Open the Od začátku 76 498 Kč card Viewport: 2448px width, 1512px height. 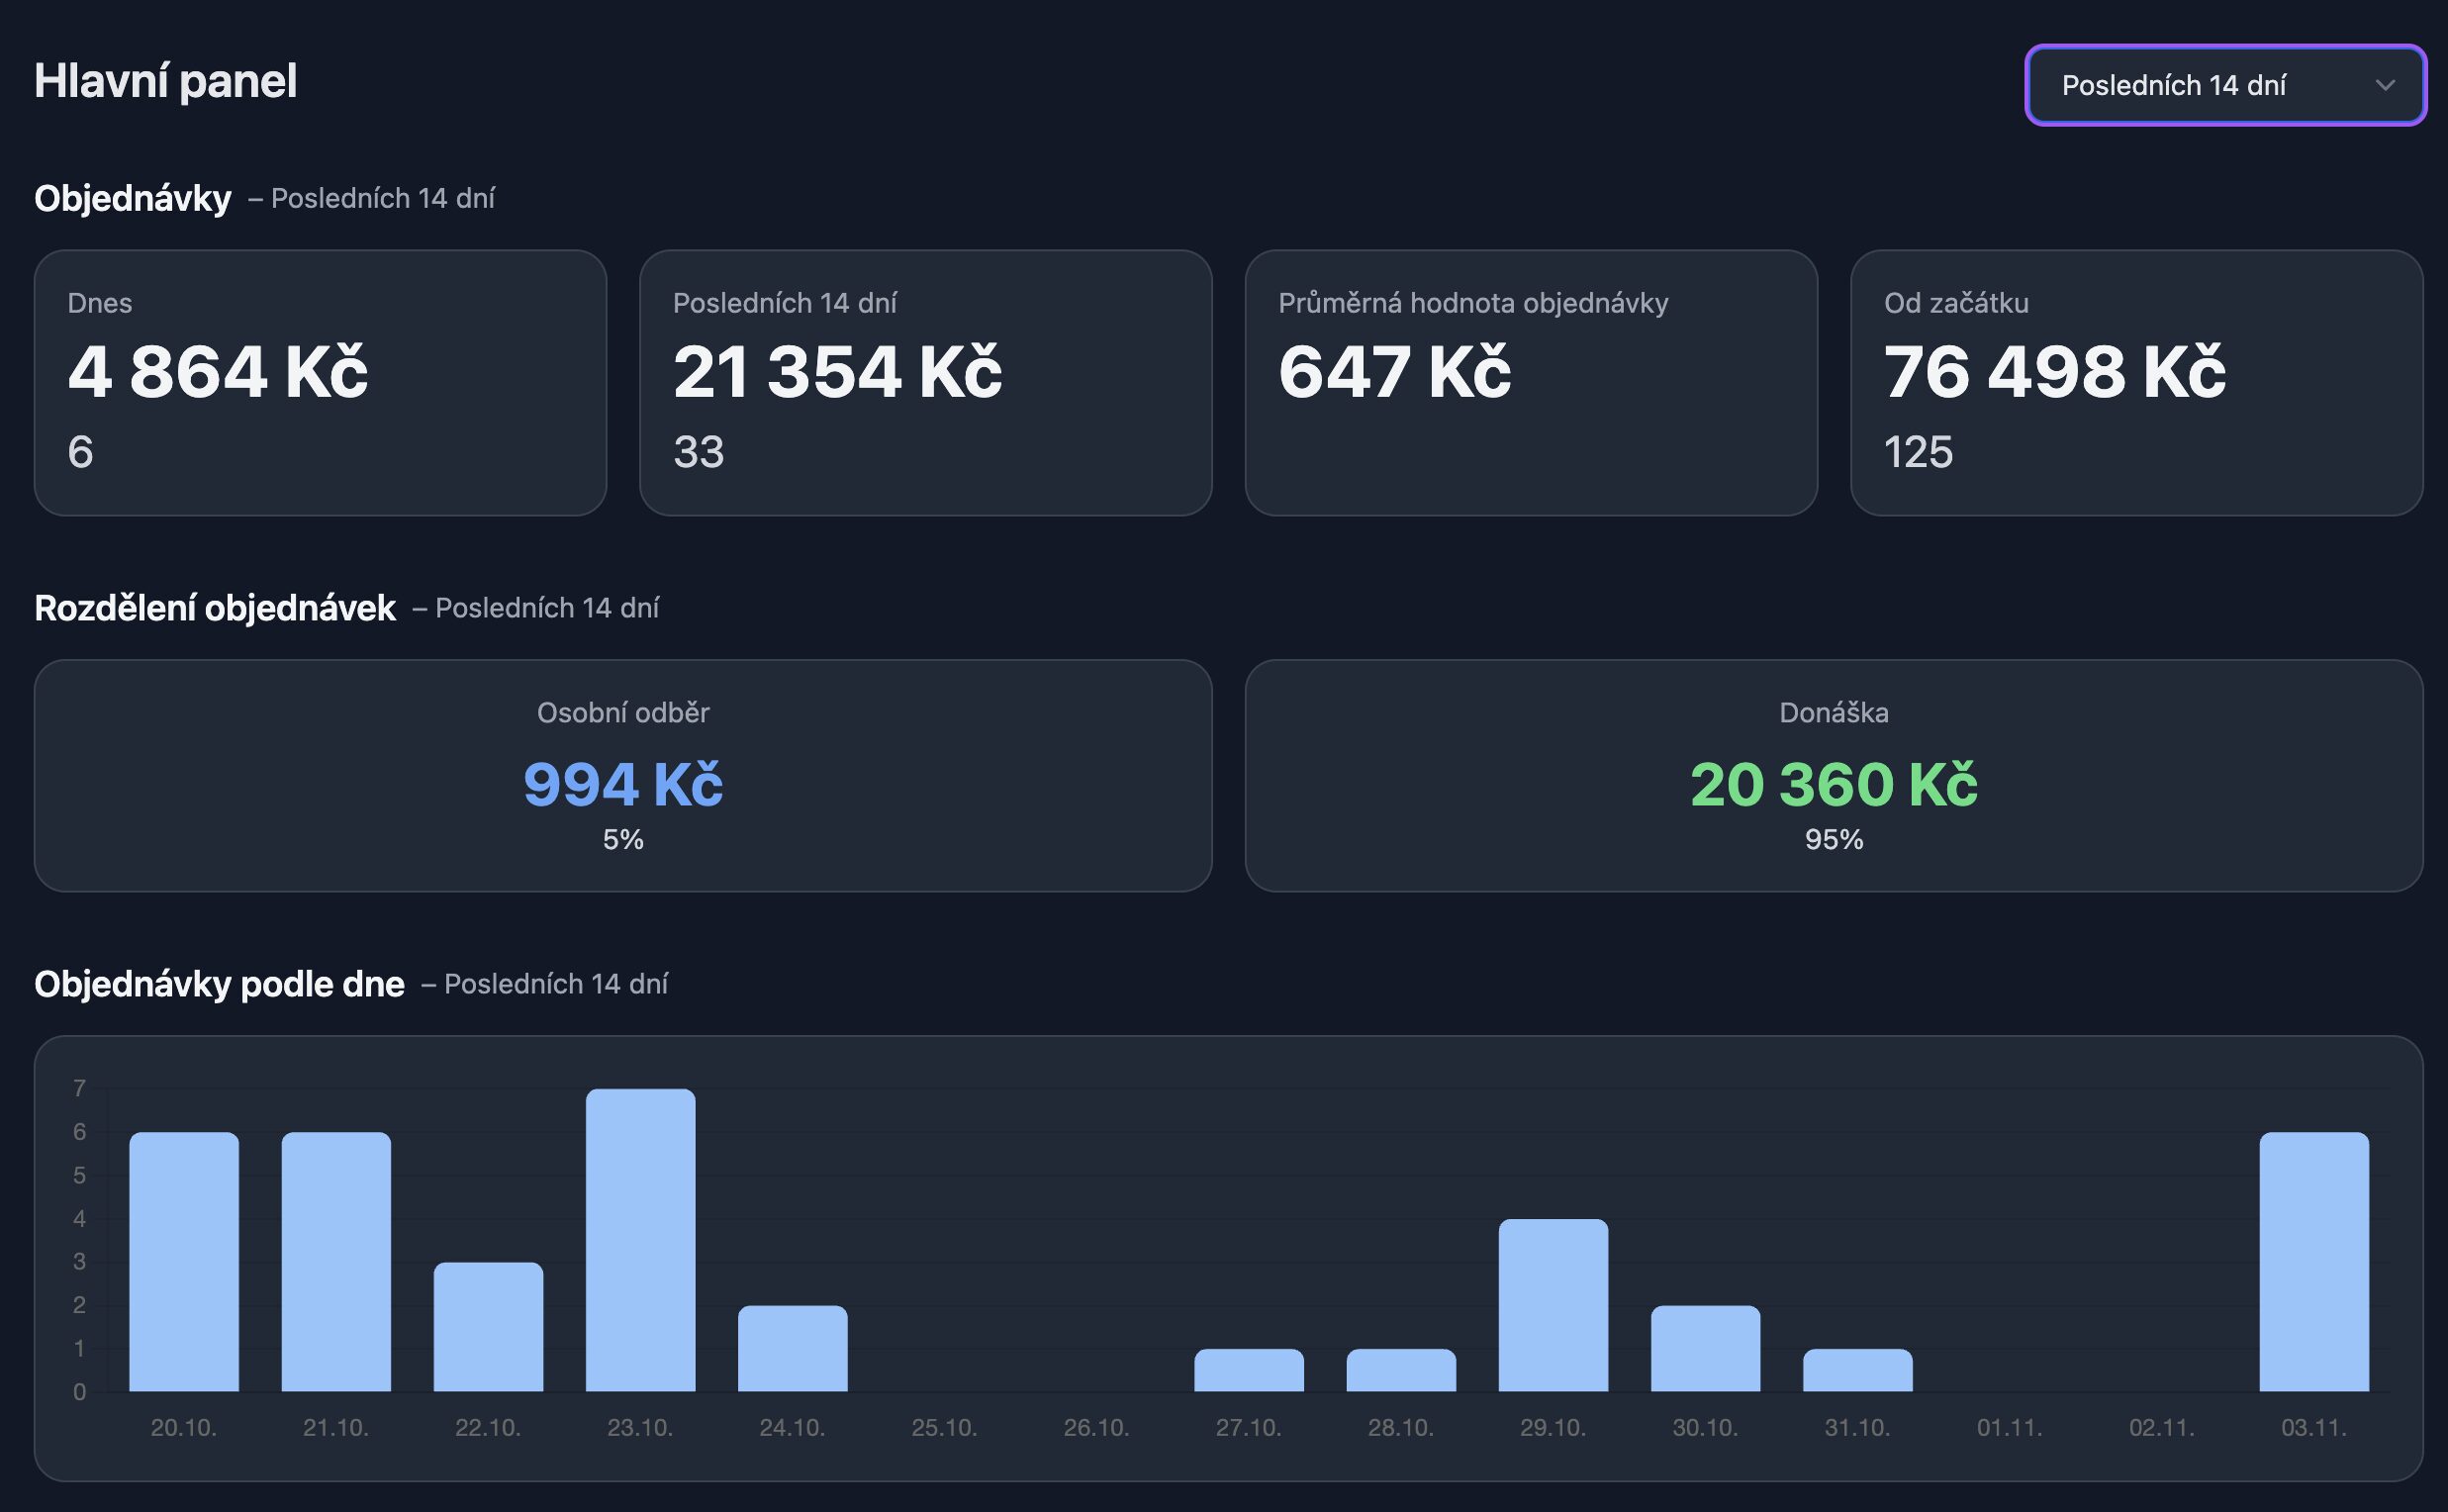click(2136, 382)
